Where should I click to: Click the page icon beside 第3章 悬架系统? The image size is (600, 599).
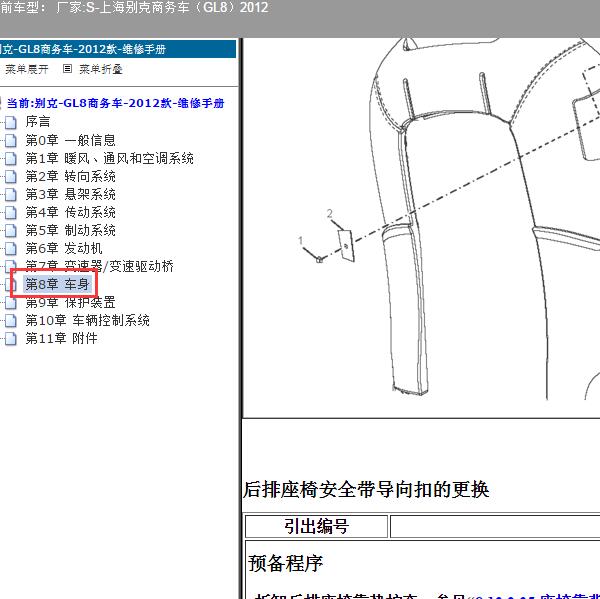11,194
